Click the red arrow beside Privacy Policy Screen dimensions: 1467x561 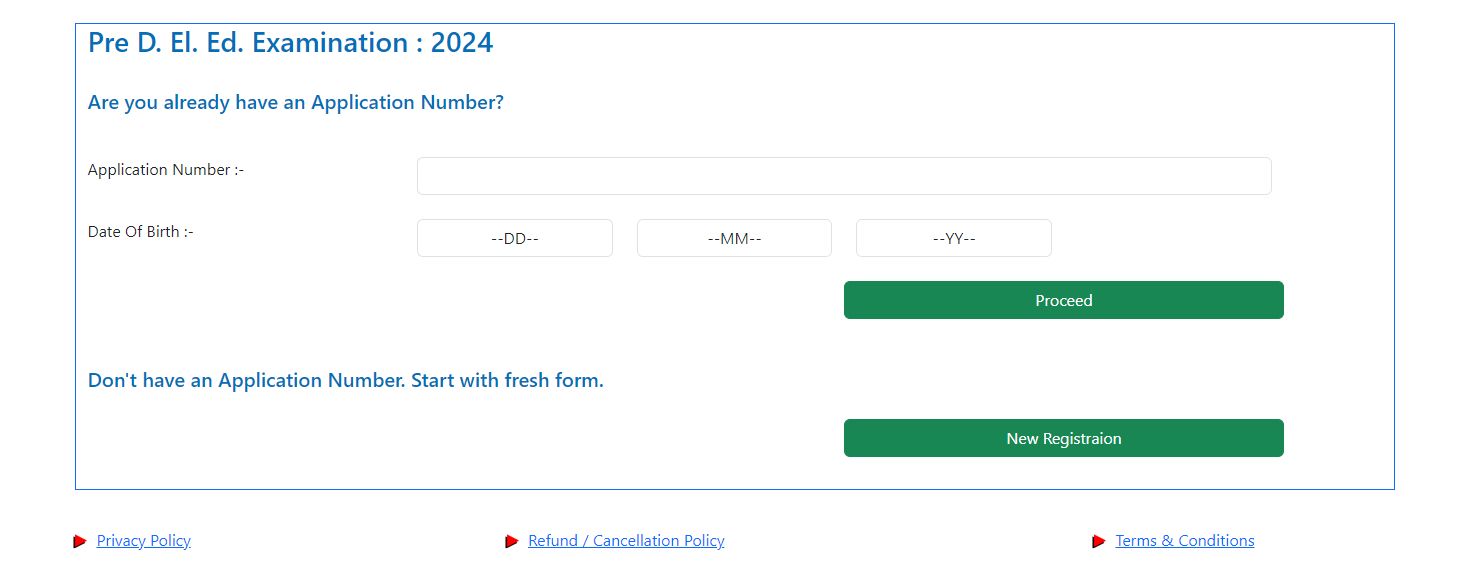pyautogui.click(x=80, y=541)
